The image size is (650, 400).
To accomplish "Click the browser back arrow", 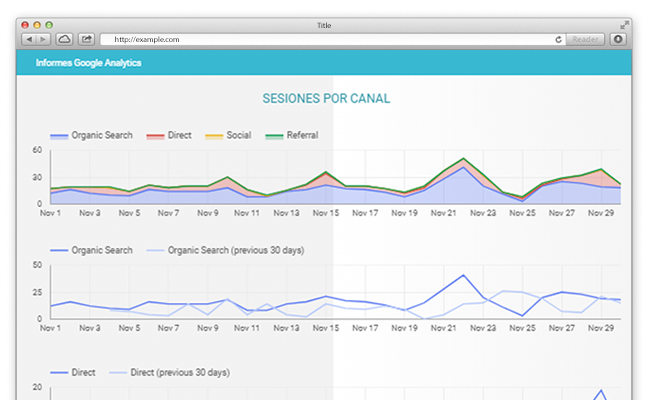I will [29, 39].
